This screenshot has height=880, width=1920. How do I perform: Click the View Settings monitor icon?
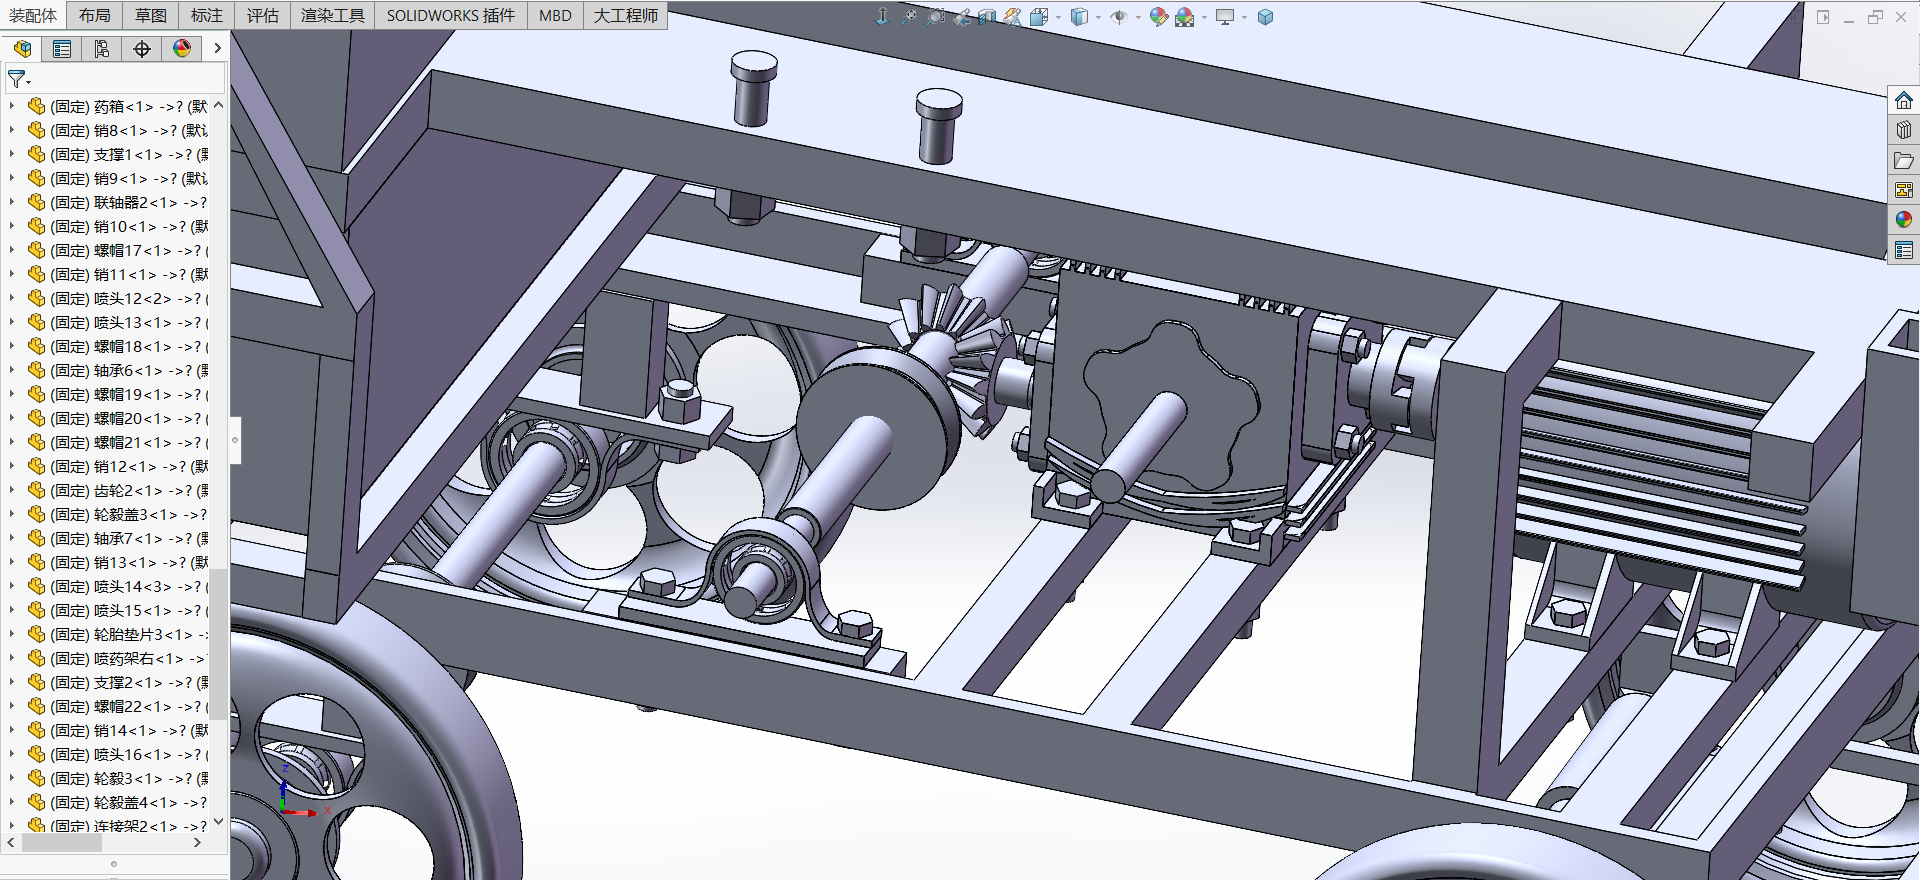[x=1225, y=17]
